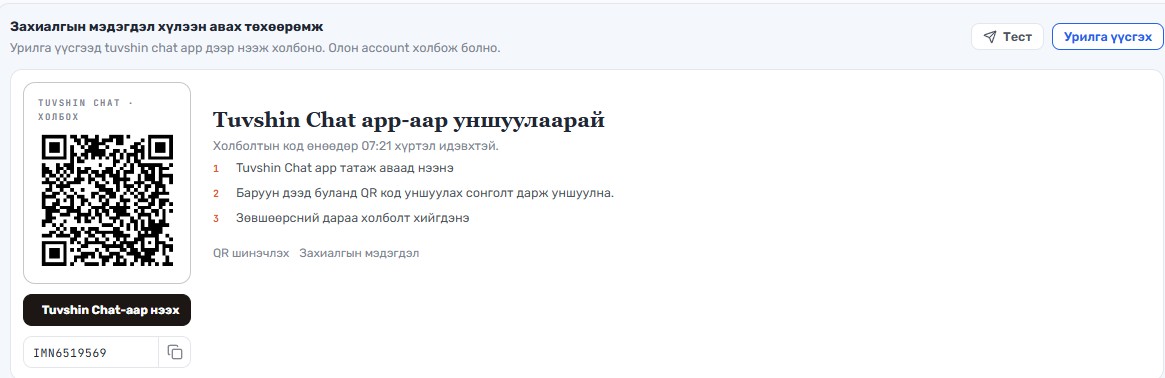Copy the IMN6519569 code using the copy icon
Viewport: 1165px width, 378px height.
[x=175, y=352]
